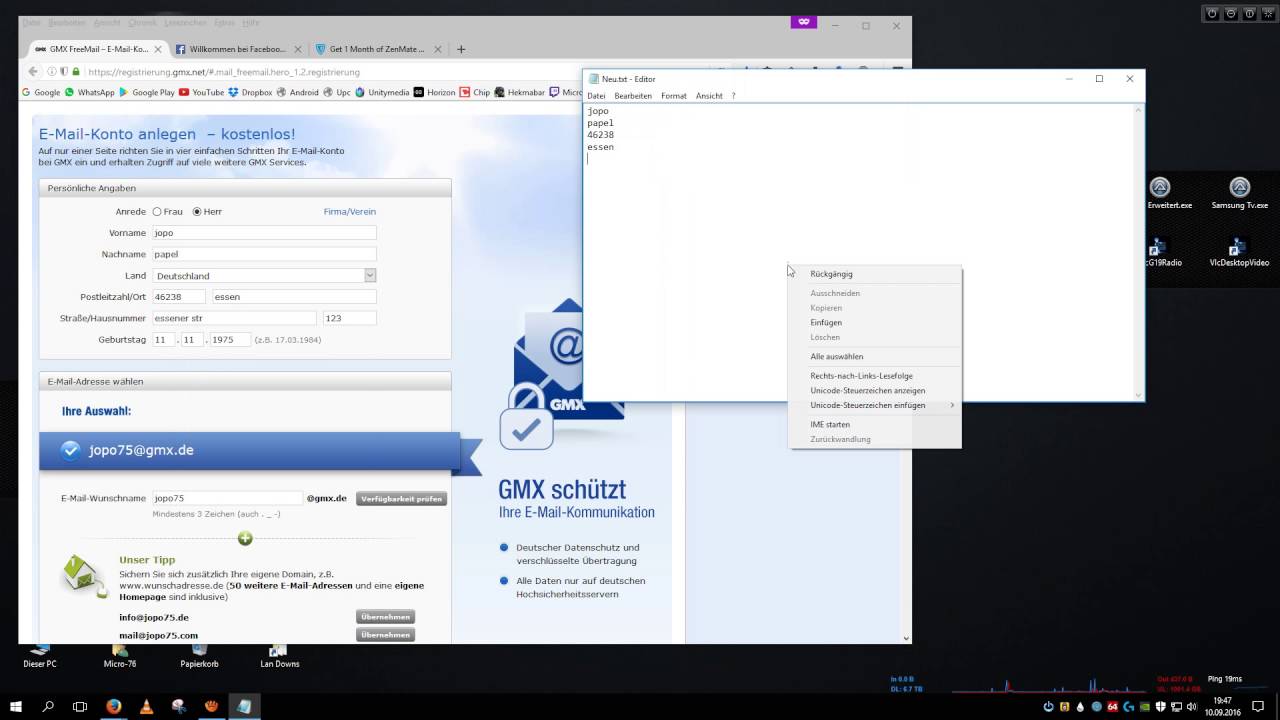Image resolution: width=1280 pixels, height=720 pixels.
Task: Switch to Editor notepad taskbar icon
Action: (x=244, y=706)
